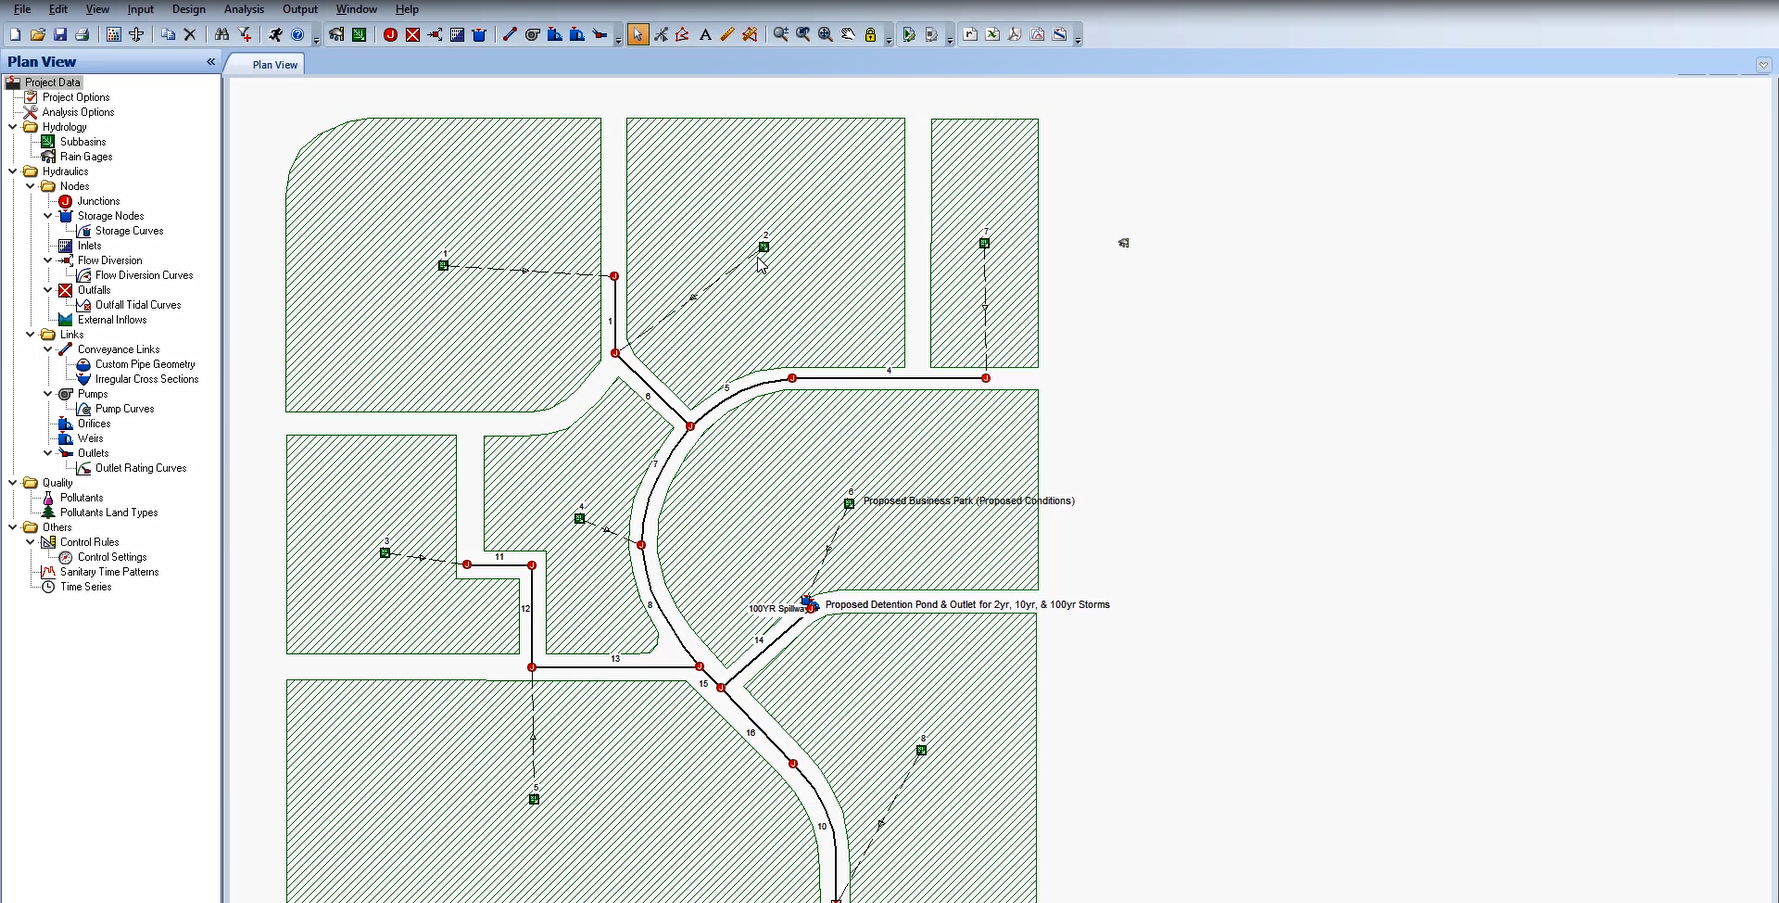The width and height of the screenshot is (1779, 903).
Task: Select Conveyance Links in the tree
Action: click(118, 349)
